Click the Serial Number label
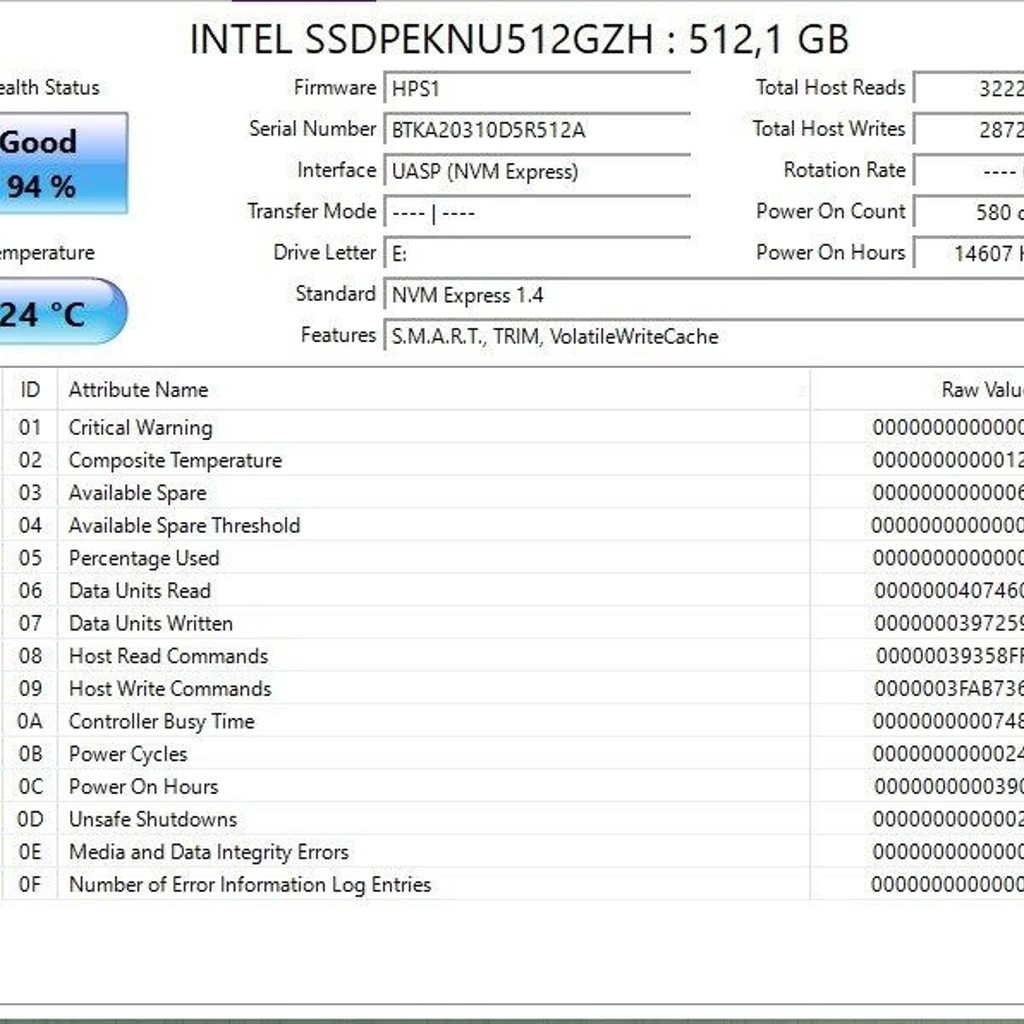 313,129
